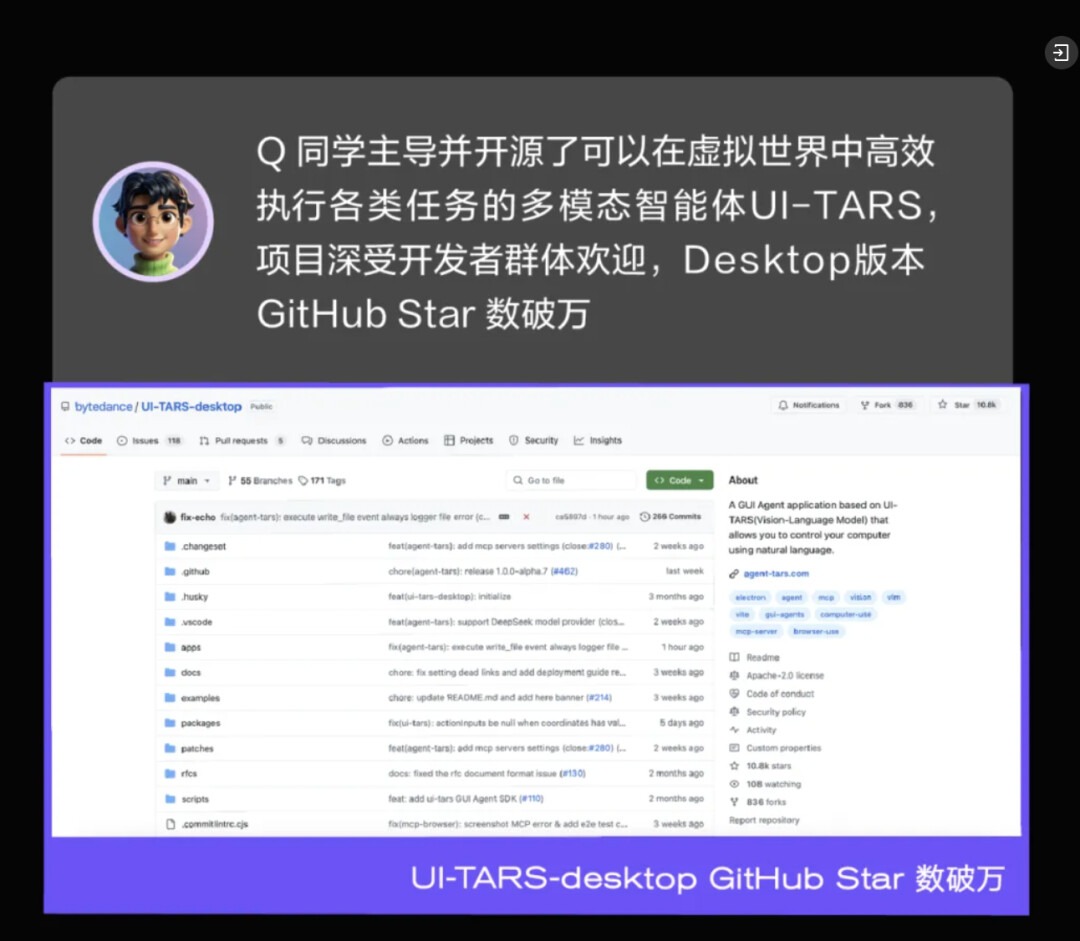View the 171 Tags list

pyautogui.click(x=322, y=481)
